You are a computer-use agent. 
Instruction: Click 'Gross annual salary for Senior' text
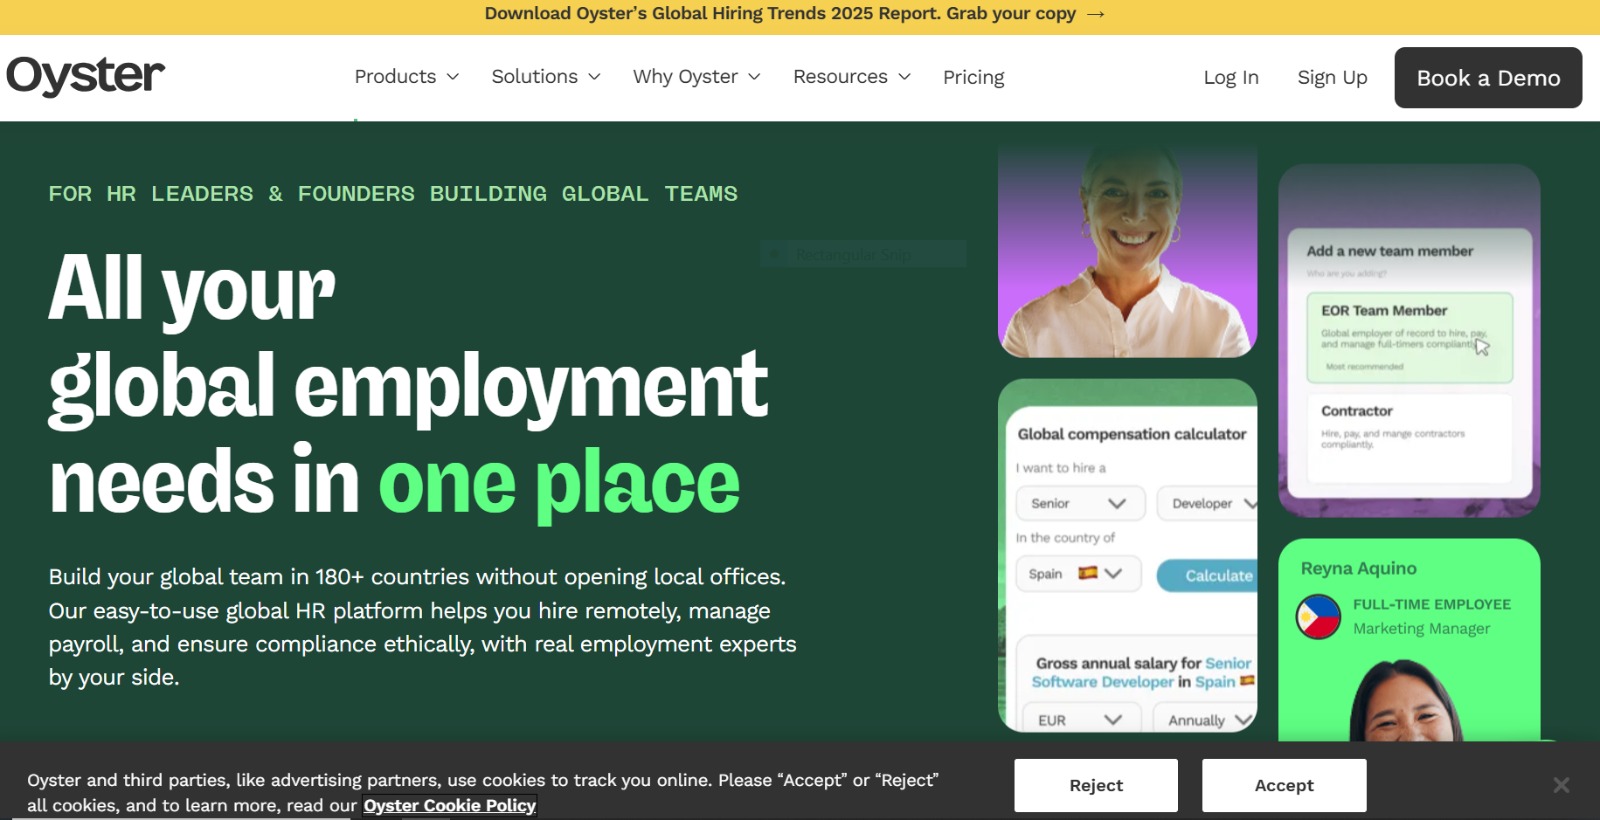(x=1143, y=663)
